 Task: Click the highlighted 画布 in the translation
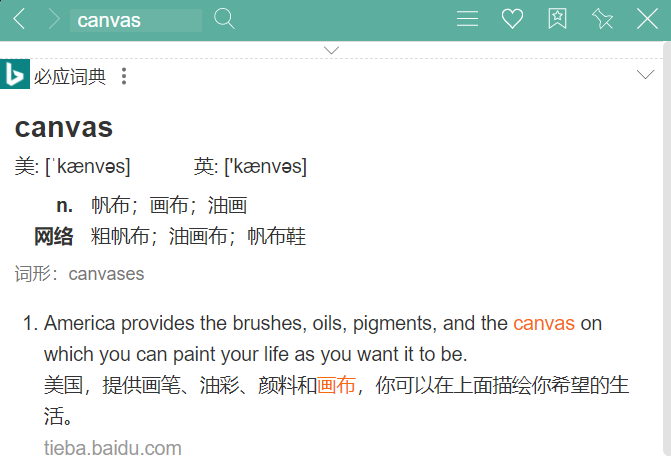[x=336, y=385]
